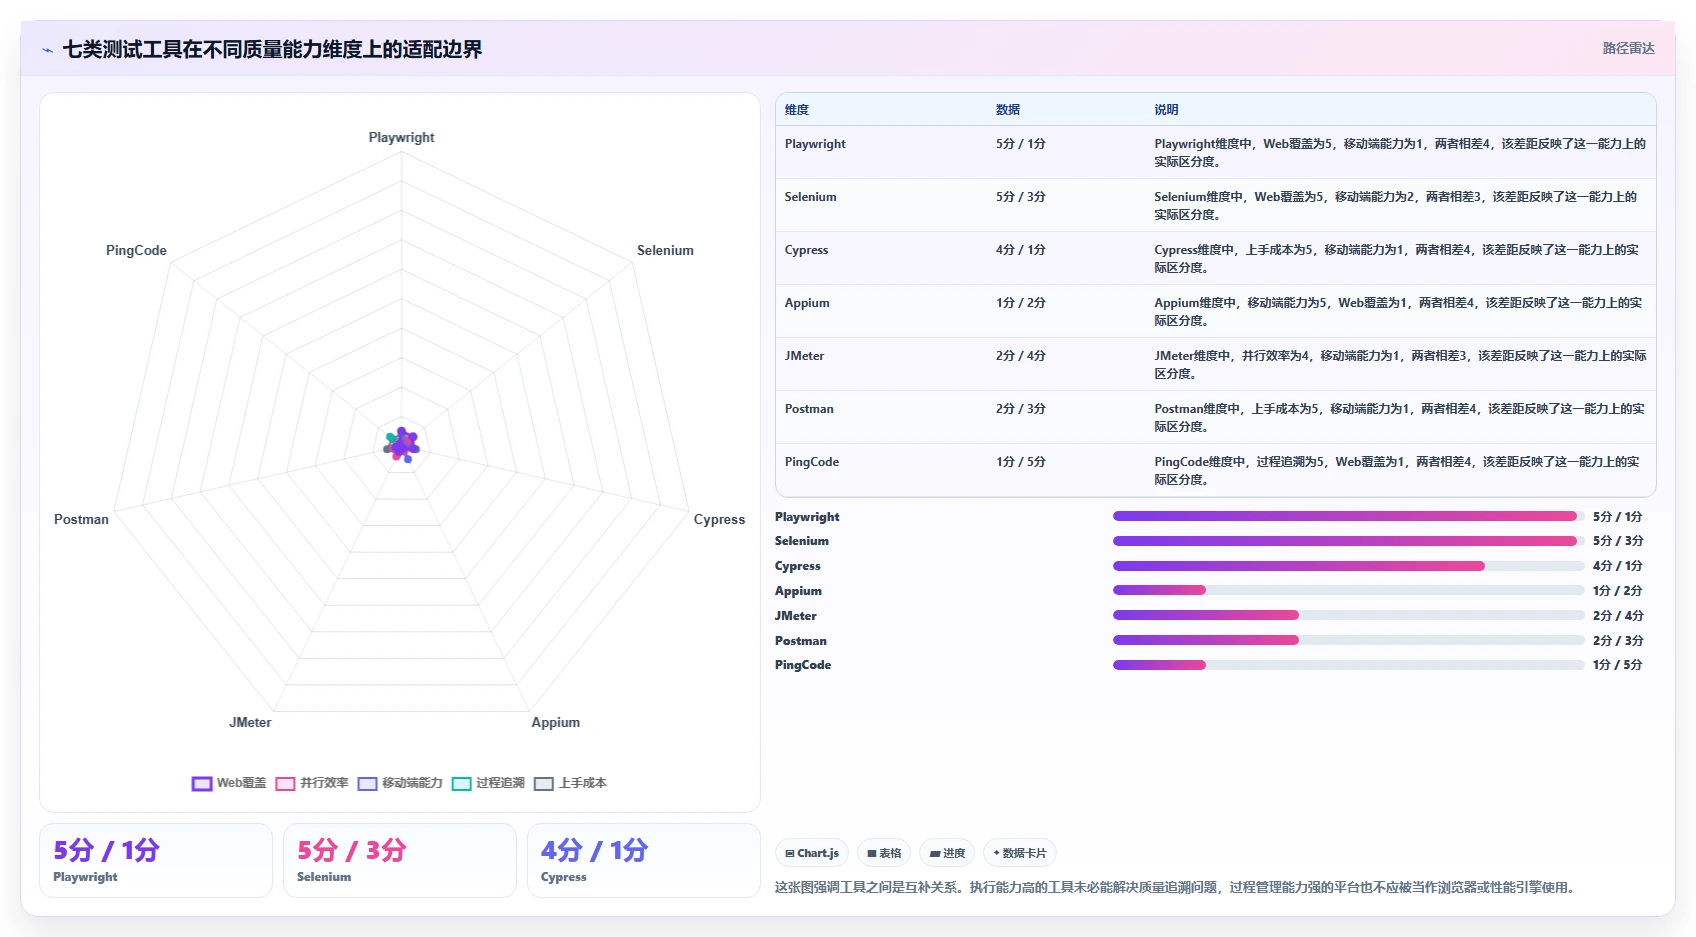The image size is (1696, 937).
Task: Click the data cluster at radar chart center
Action: [402, 444]
